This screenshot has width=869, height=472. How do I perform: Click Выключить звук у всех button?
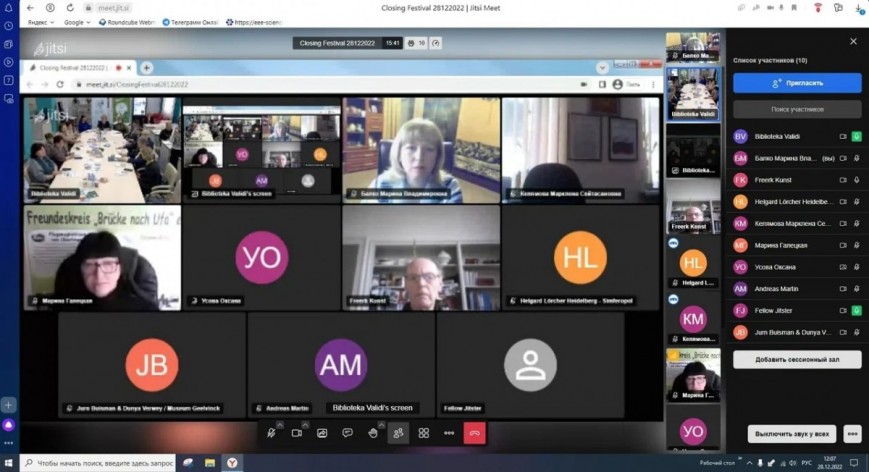point(791,434)
